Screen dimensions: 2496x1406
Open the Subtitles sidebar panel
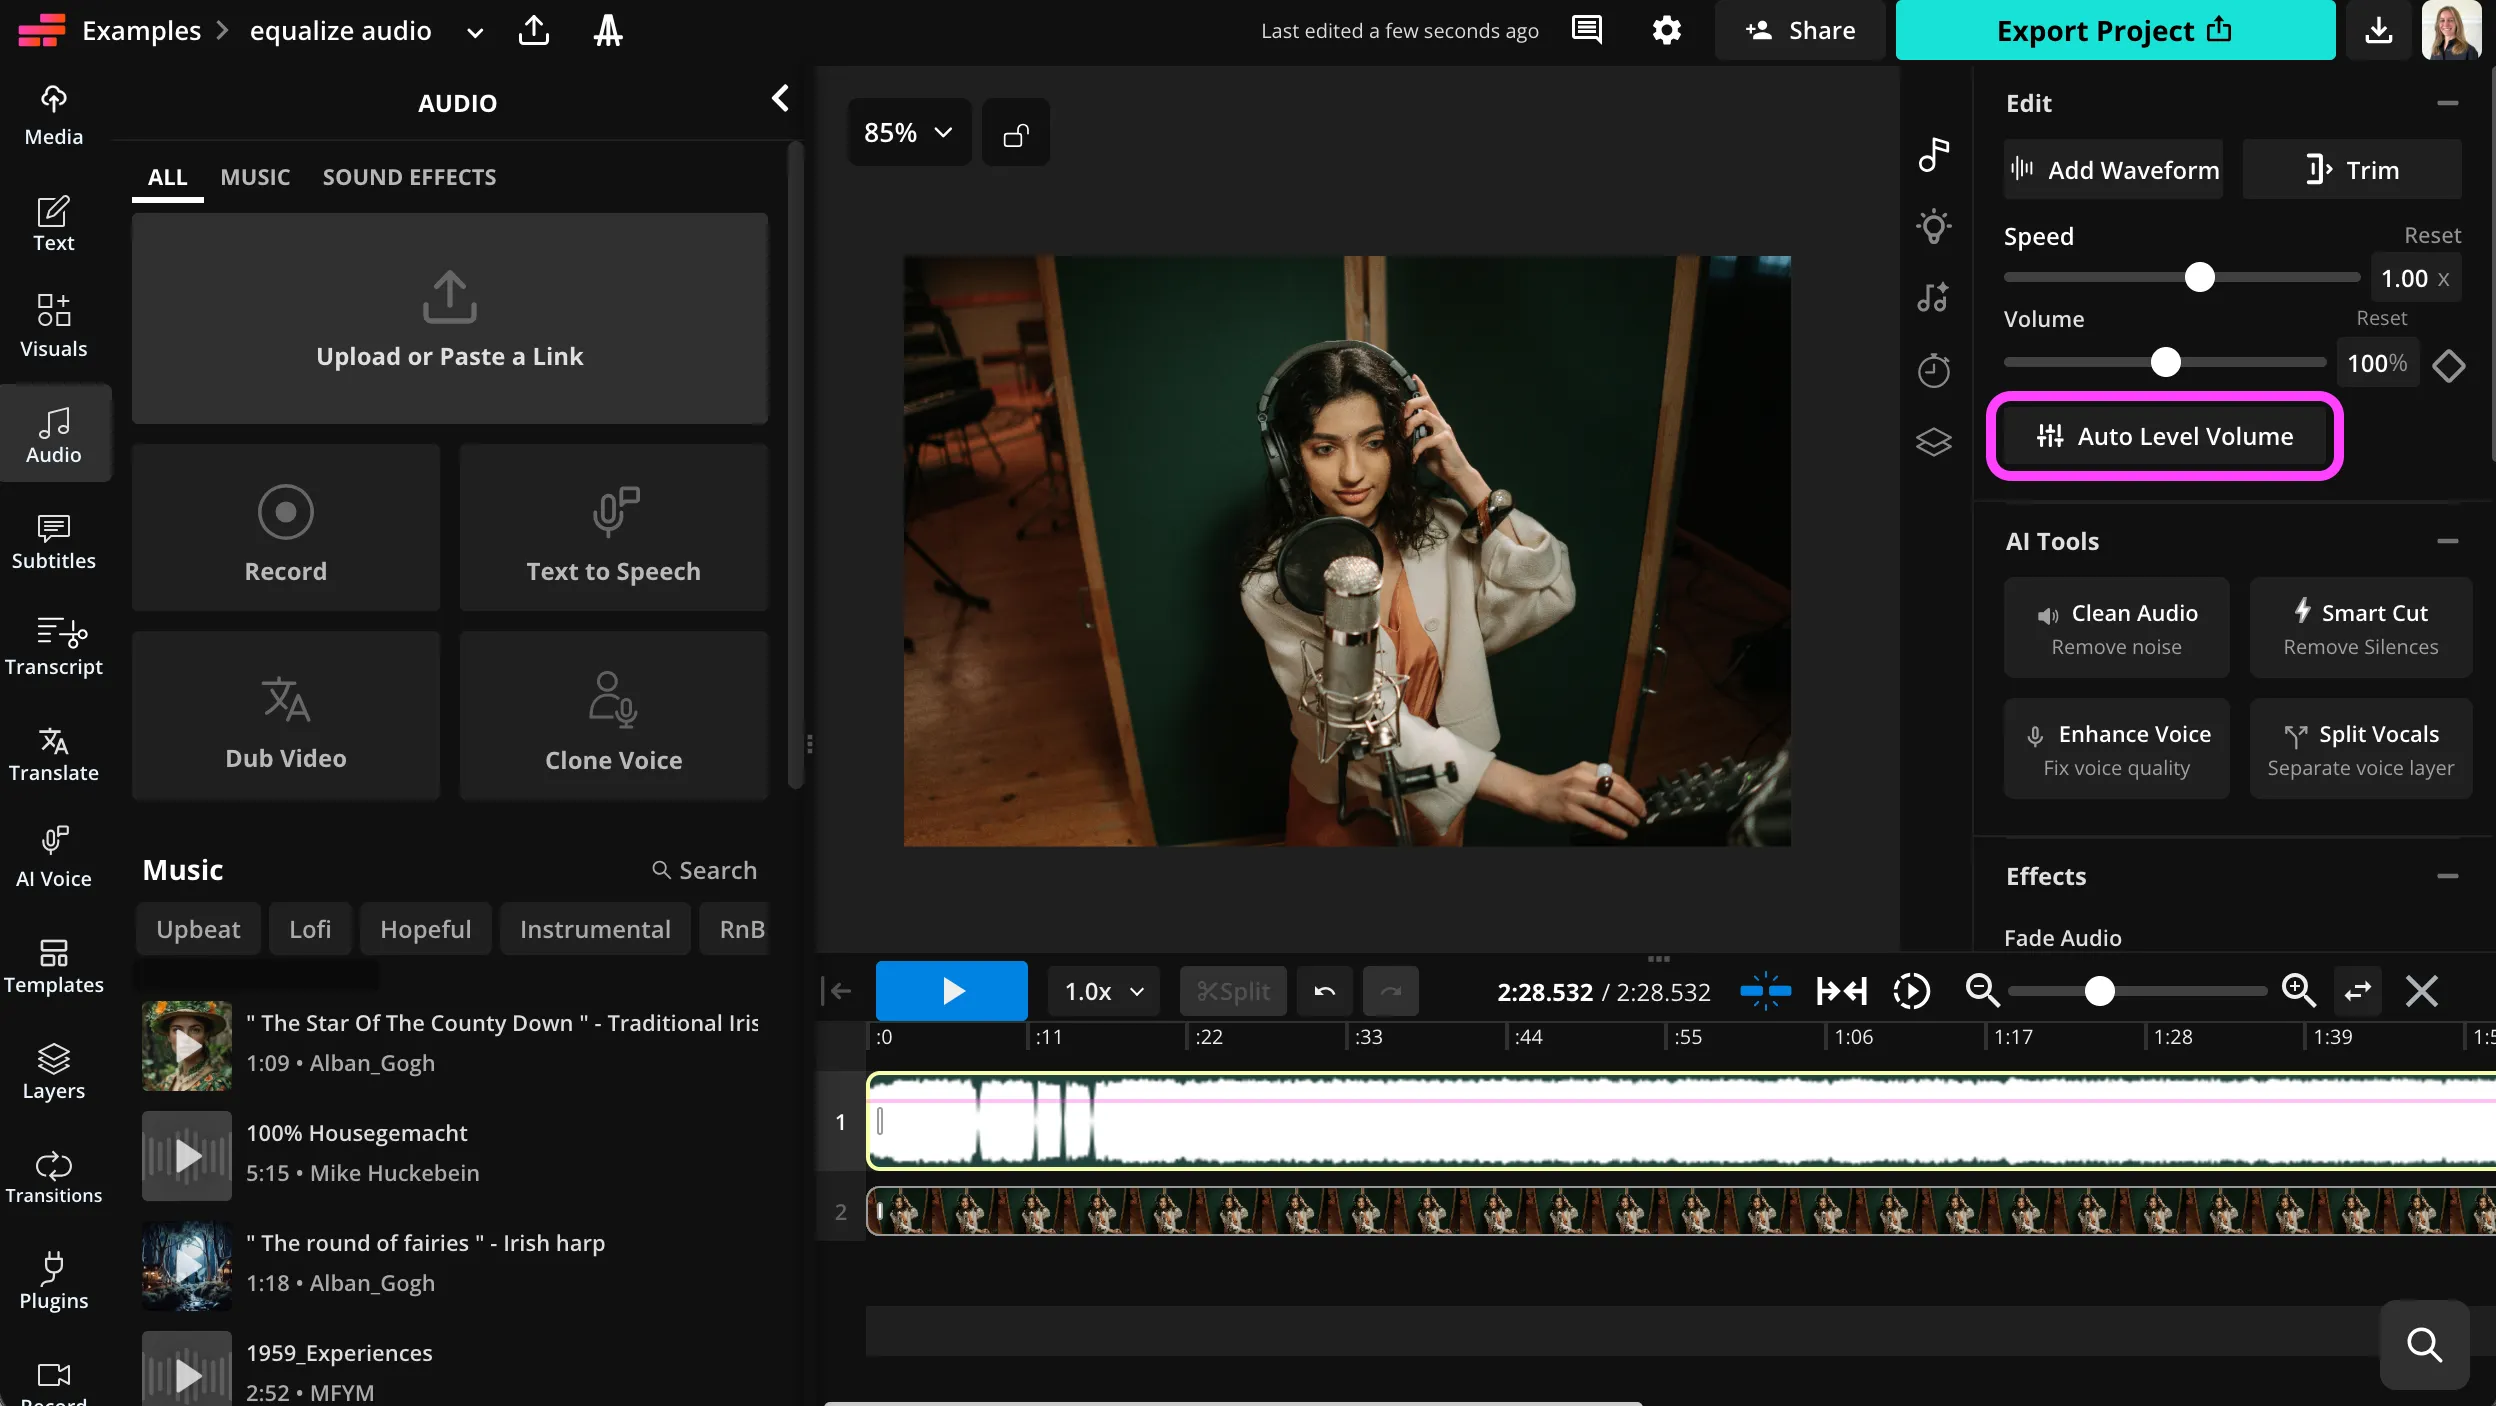(x=54, y=540)
